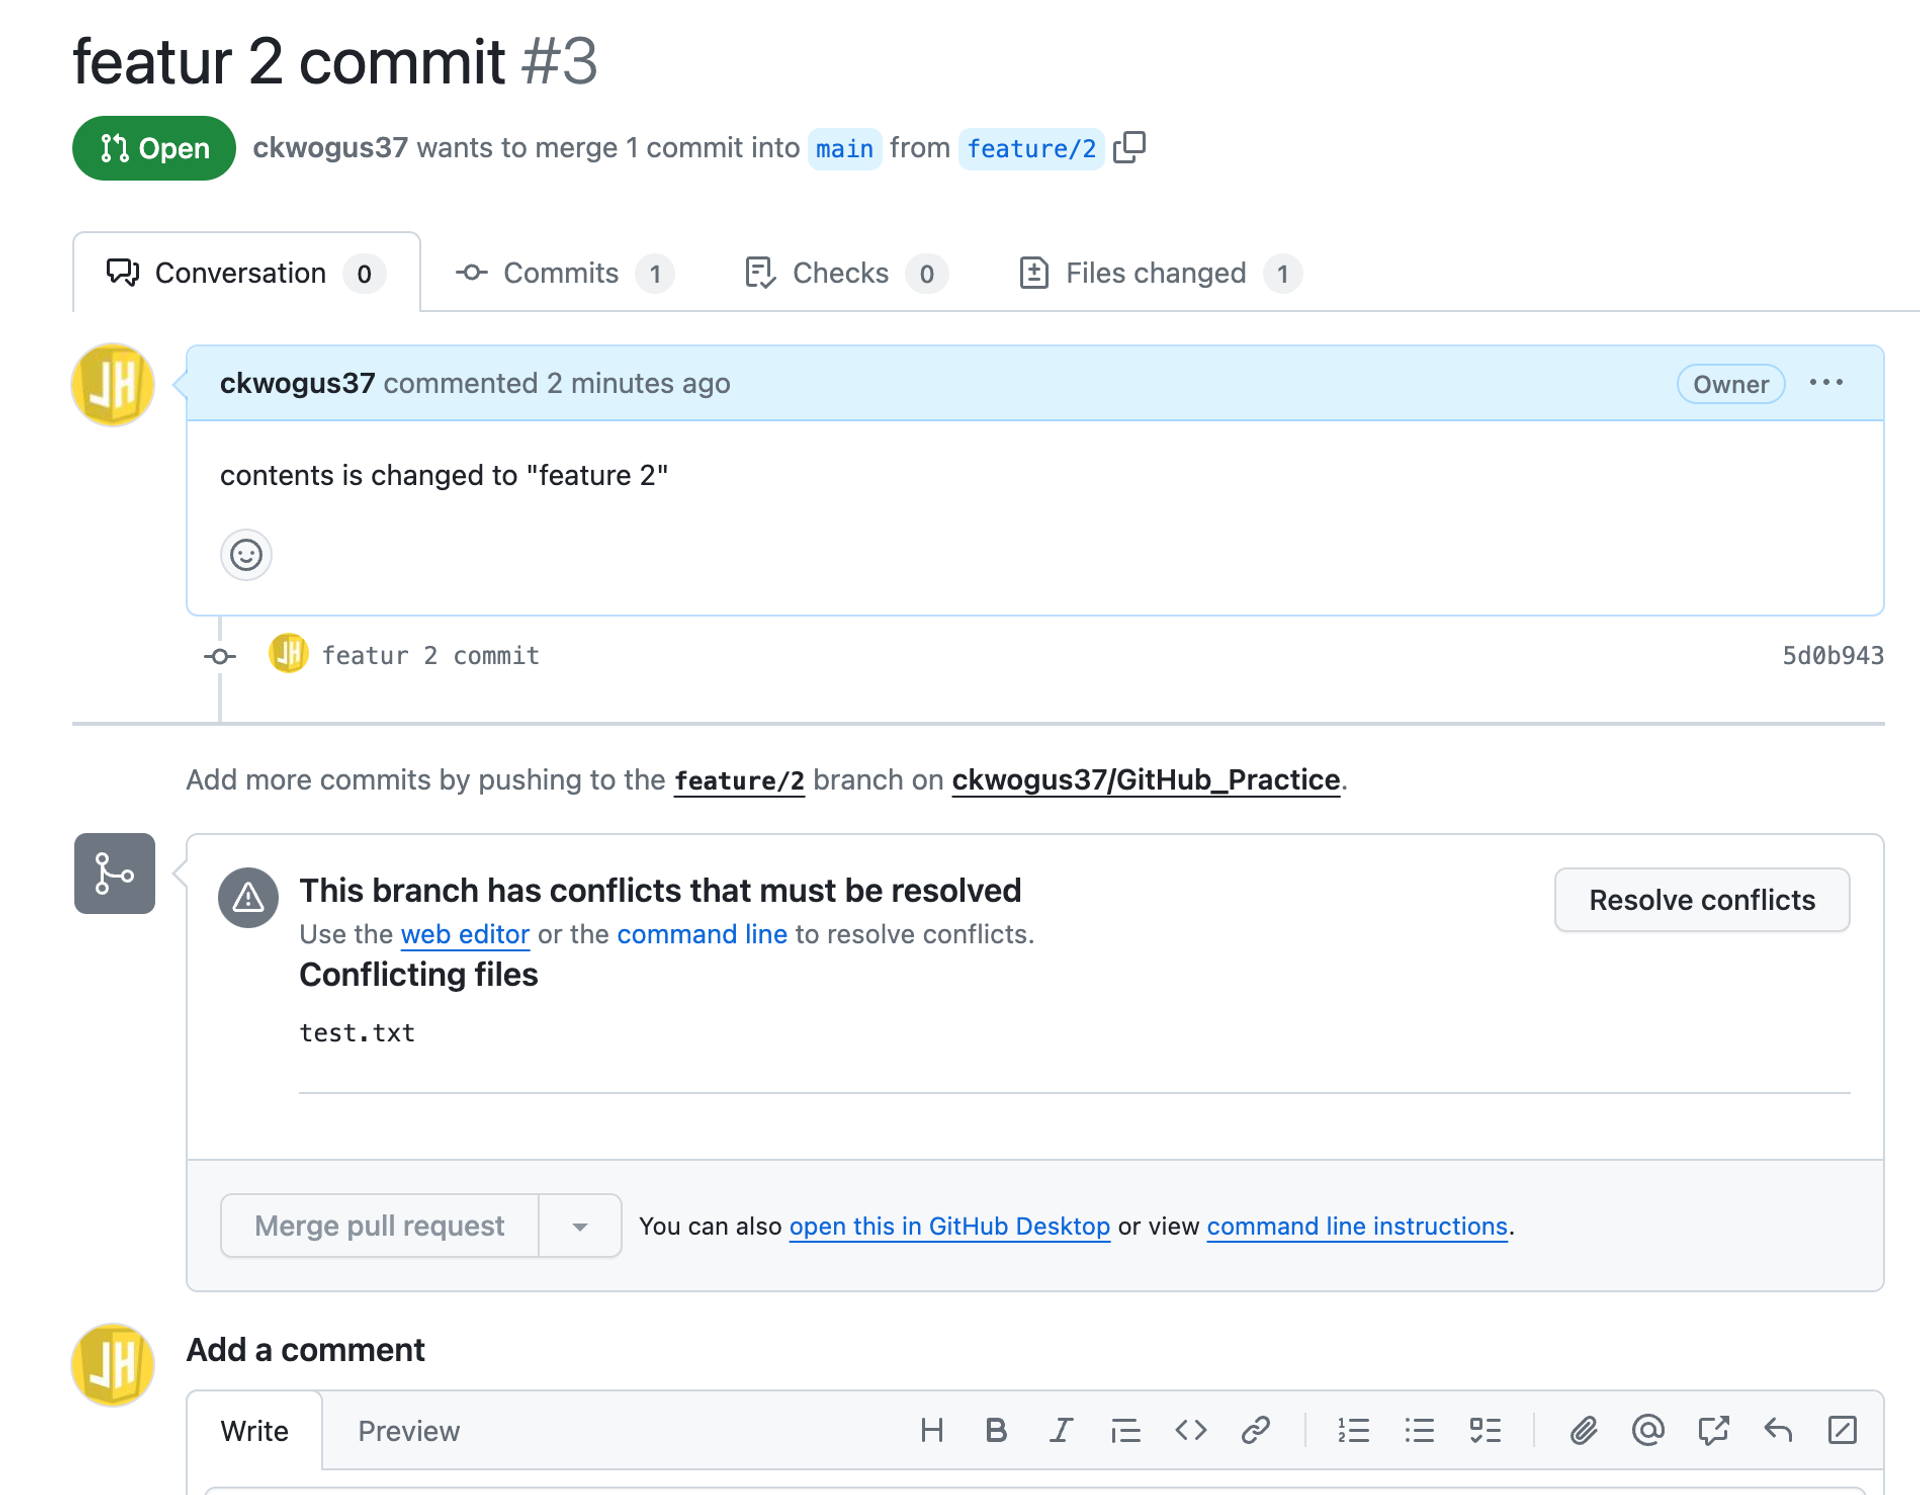Add a heading using the comment toolbar
Viewport: 1920px width, 1495px height.
932,1430
